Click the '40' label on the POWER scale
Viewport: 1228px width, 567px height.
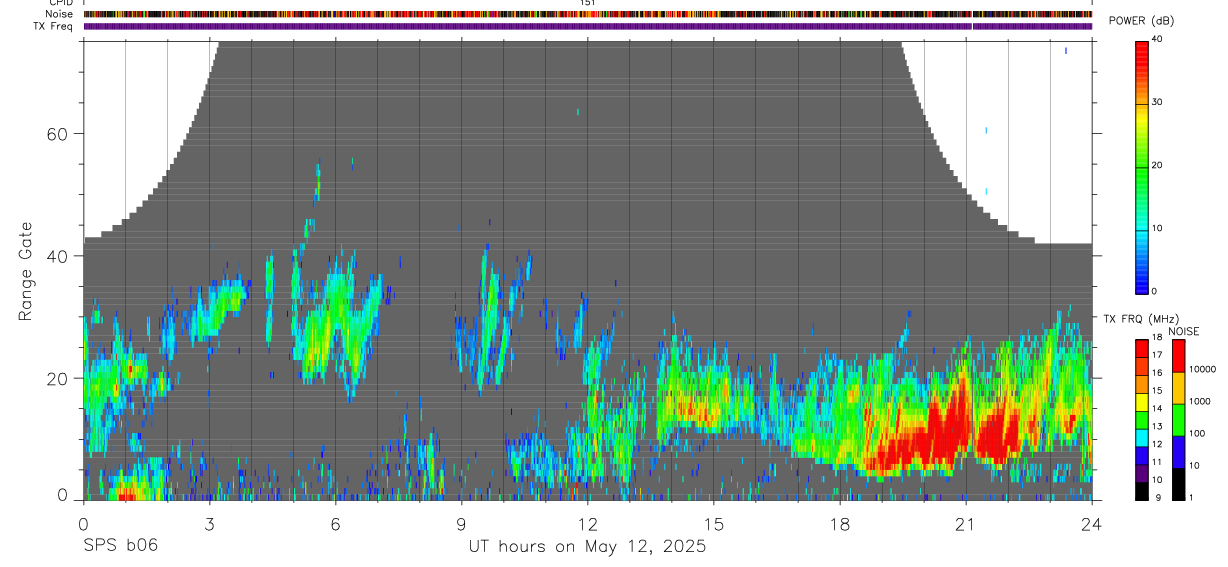(x=1158, y=40)
